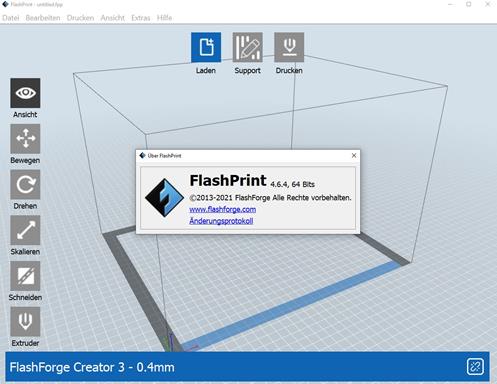Screen dimensions: 497x384
Task: Close the Über FlashPrint dialog
Action: pyautogui.click(x=354, y=155)
